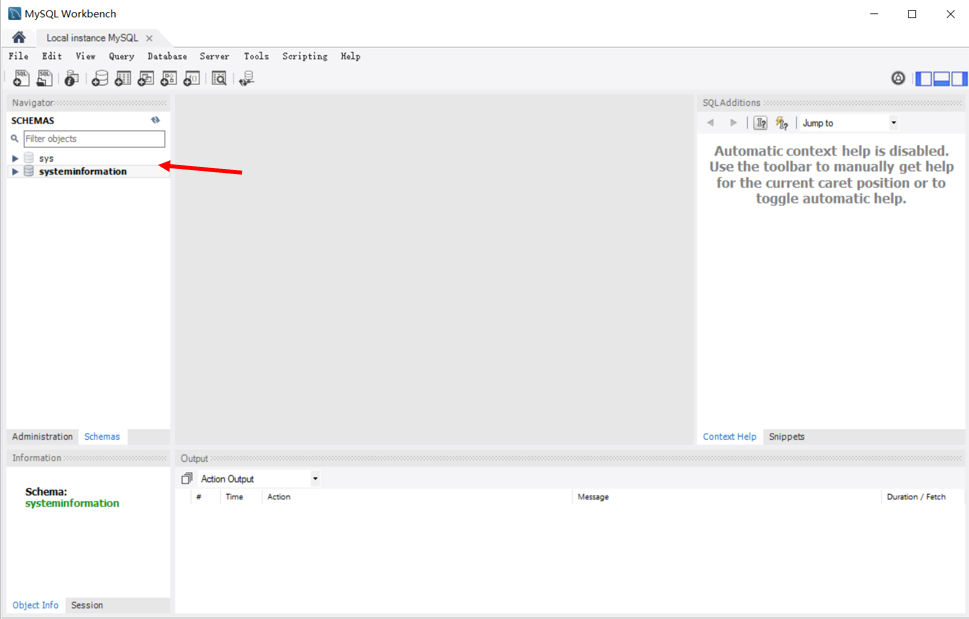The height and width of the screenshot is (619, 969).
Task: Maximize the MySQL Workbench window
Action: point(912,14)
